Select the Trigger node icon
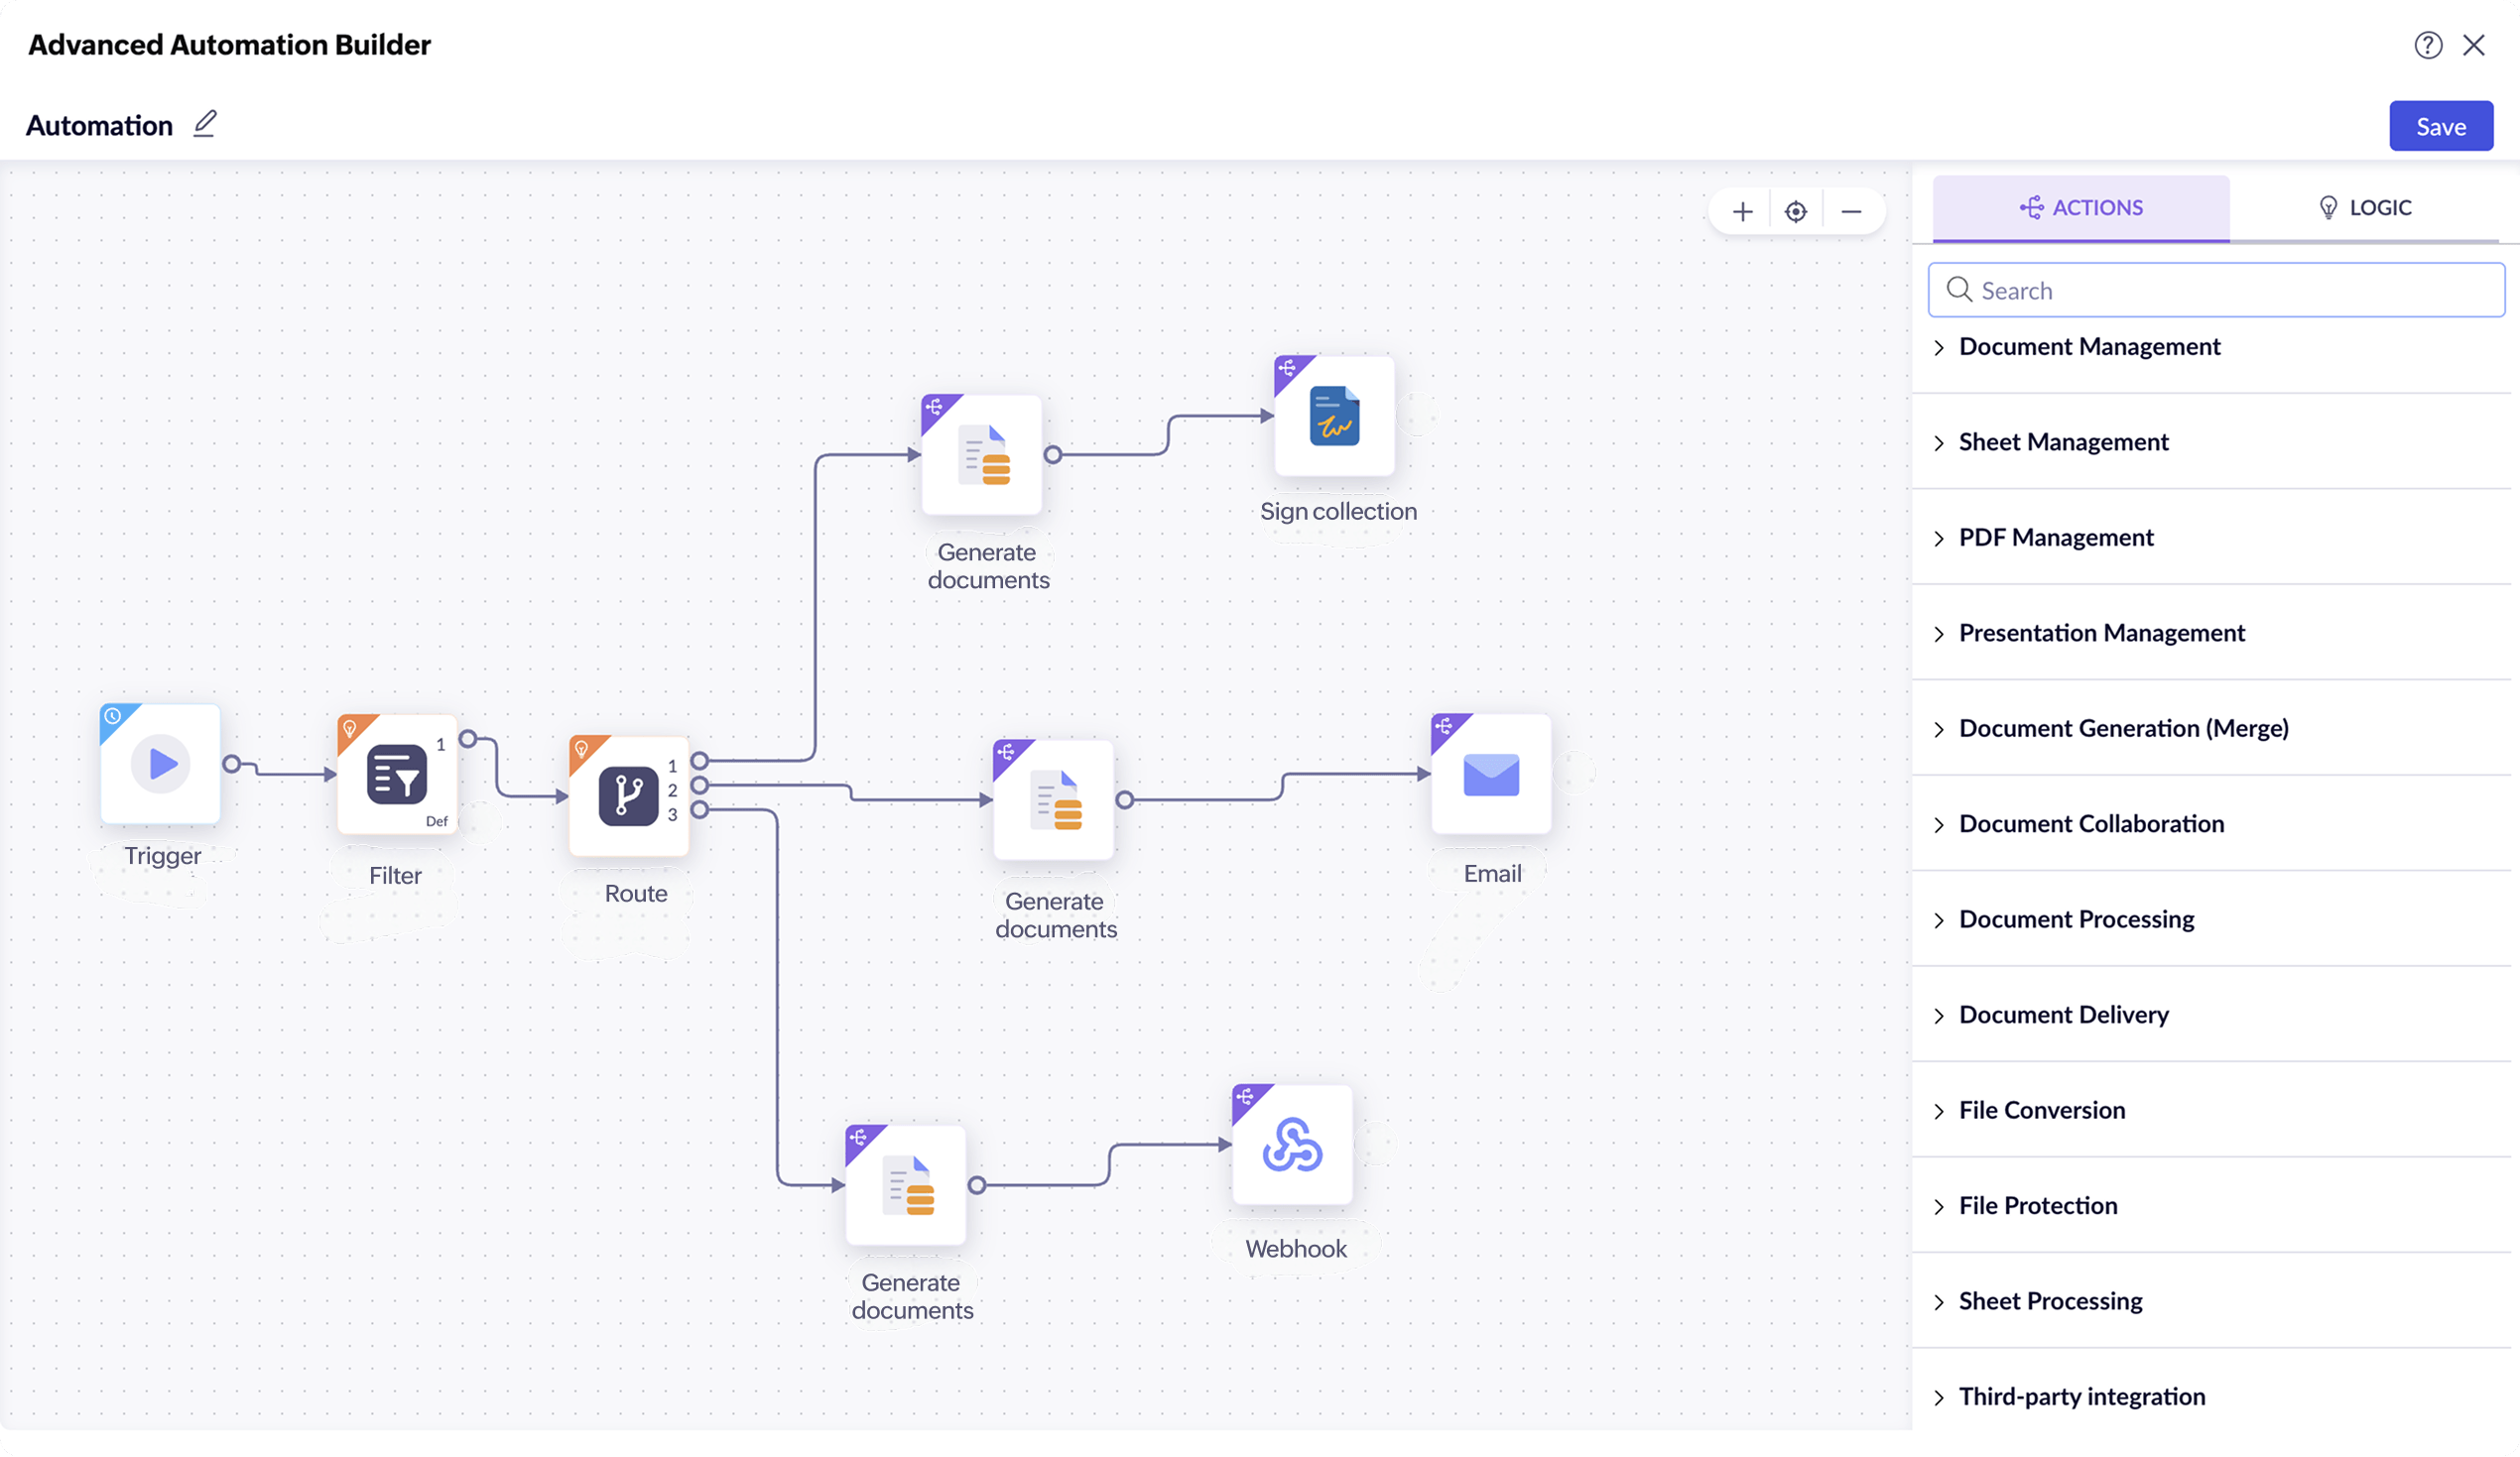The width and height of the screenshot is (2520, 1457). tap(160, 764)
